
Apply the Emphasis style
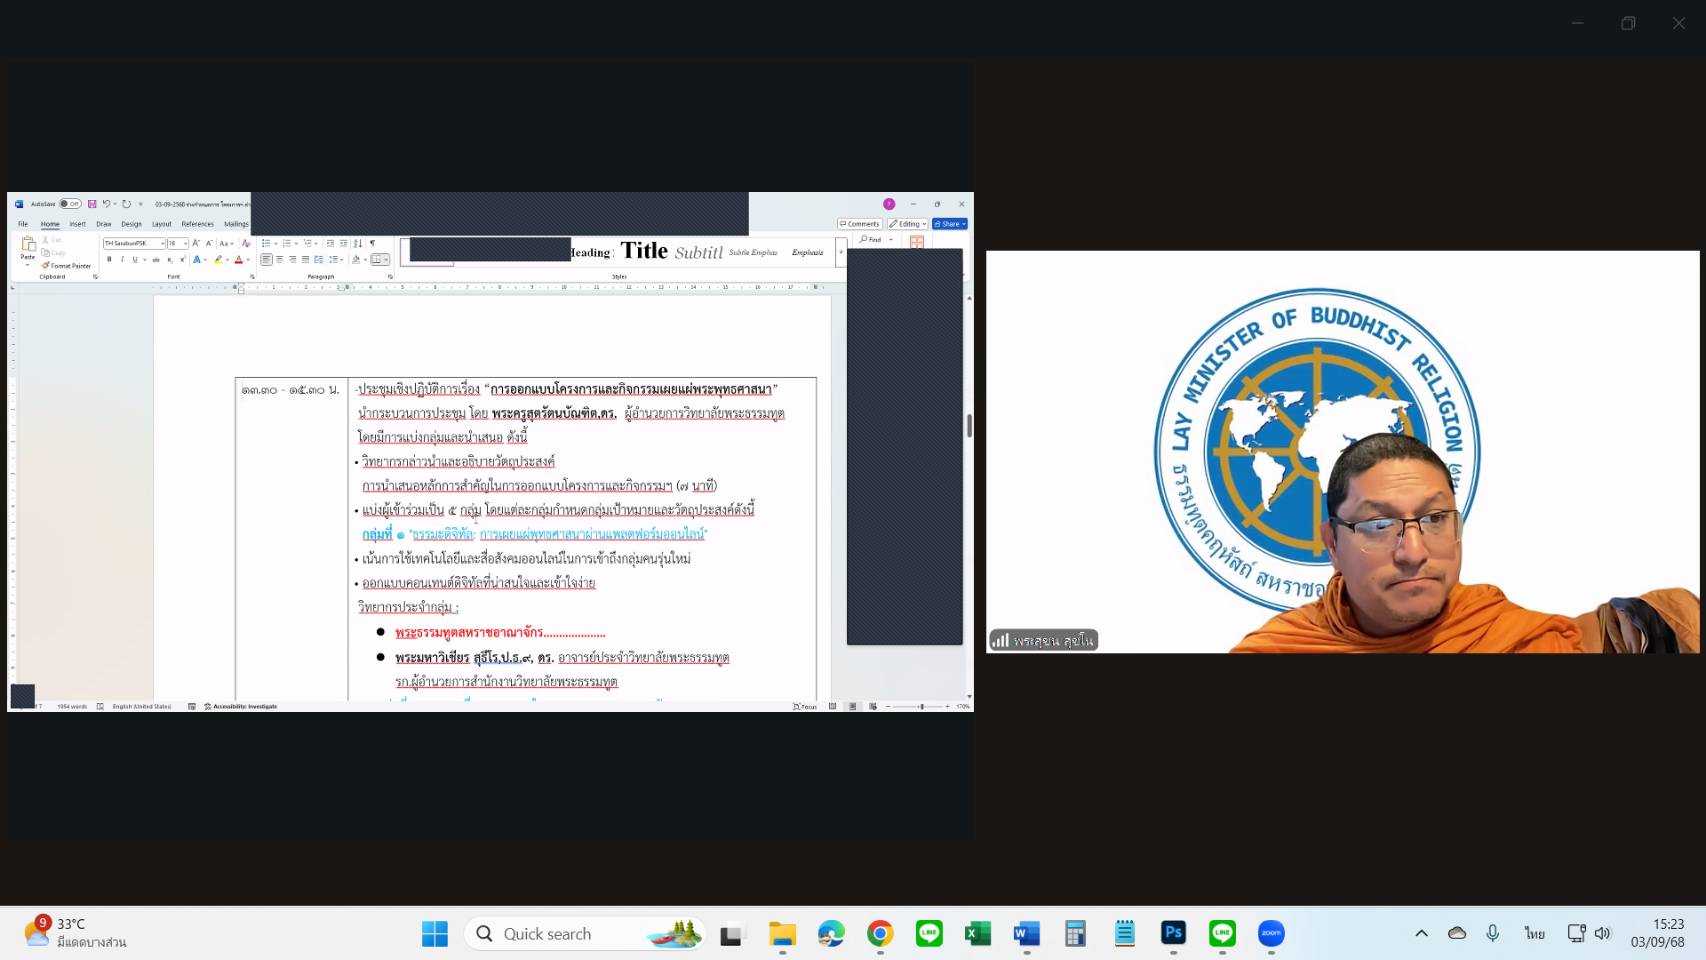coord(807,252)
